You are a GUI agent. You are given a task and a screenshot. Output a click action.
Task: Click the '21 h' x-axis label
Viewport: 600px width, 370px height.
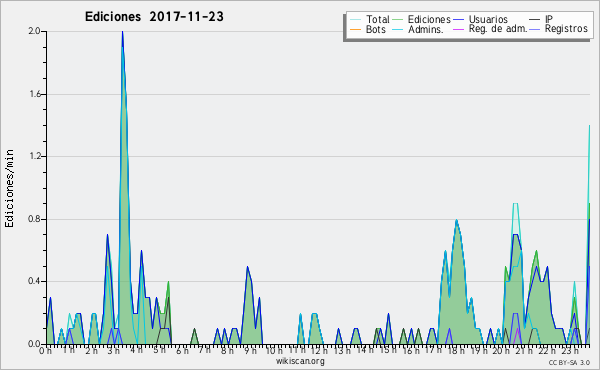[524, 351]
